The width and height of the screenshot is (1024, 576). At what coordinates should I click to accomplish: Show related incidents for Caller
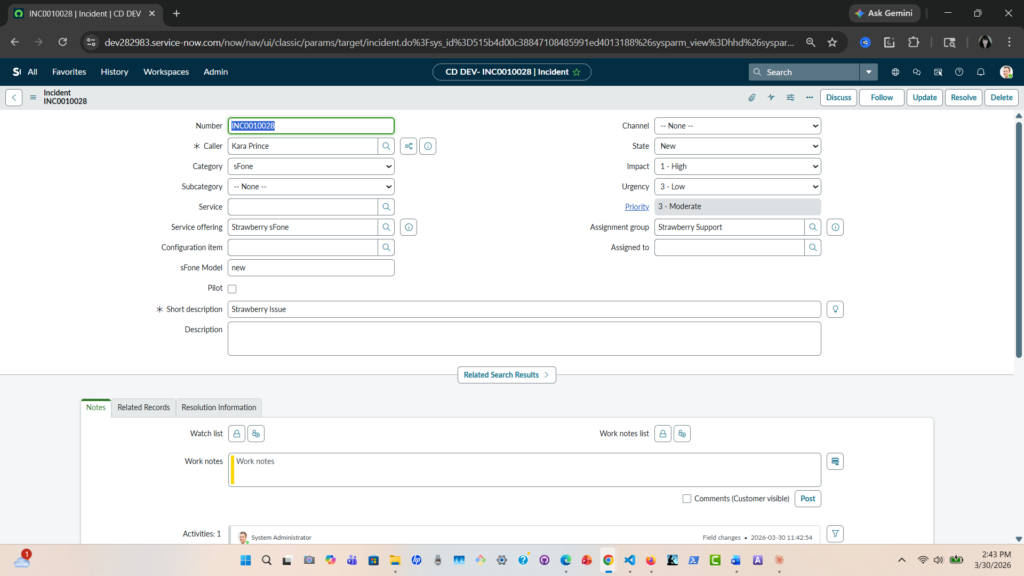tap(408, 146)
